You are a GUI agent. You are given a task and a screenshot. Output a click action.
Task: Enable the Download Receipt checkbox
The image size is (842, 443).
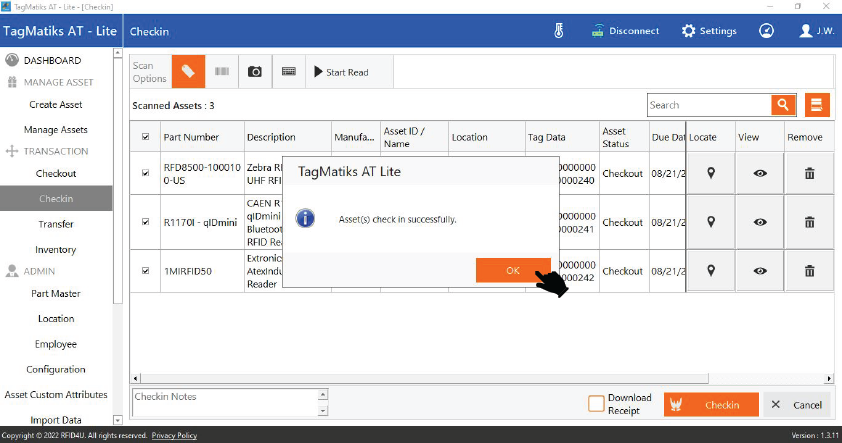[596, 404]
